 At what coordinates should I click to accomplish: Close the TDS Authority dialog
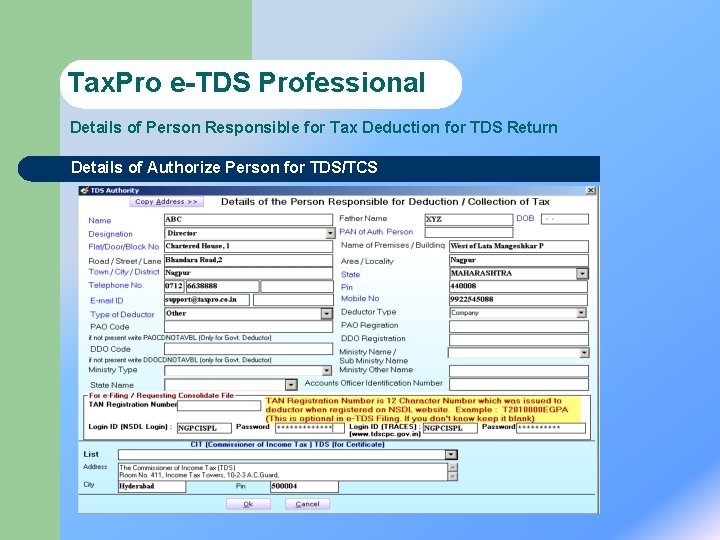click(591, 190)
